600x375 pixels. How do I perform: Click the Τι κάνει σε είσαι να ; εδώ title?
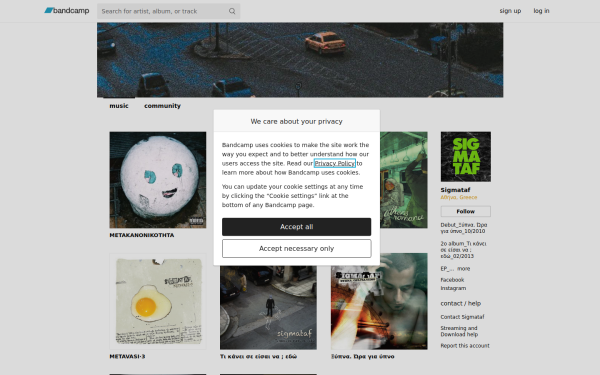[x=258, y=357]
